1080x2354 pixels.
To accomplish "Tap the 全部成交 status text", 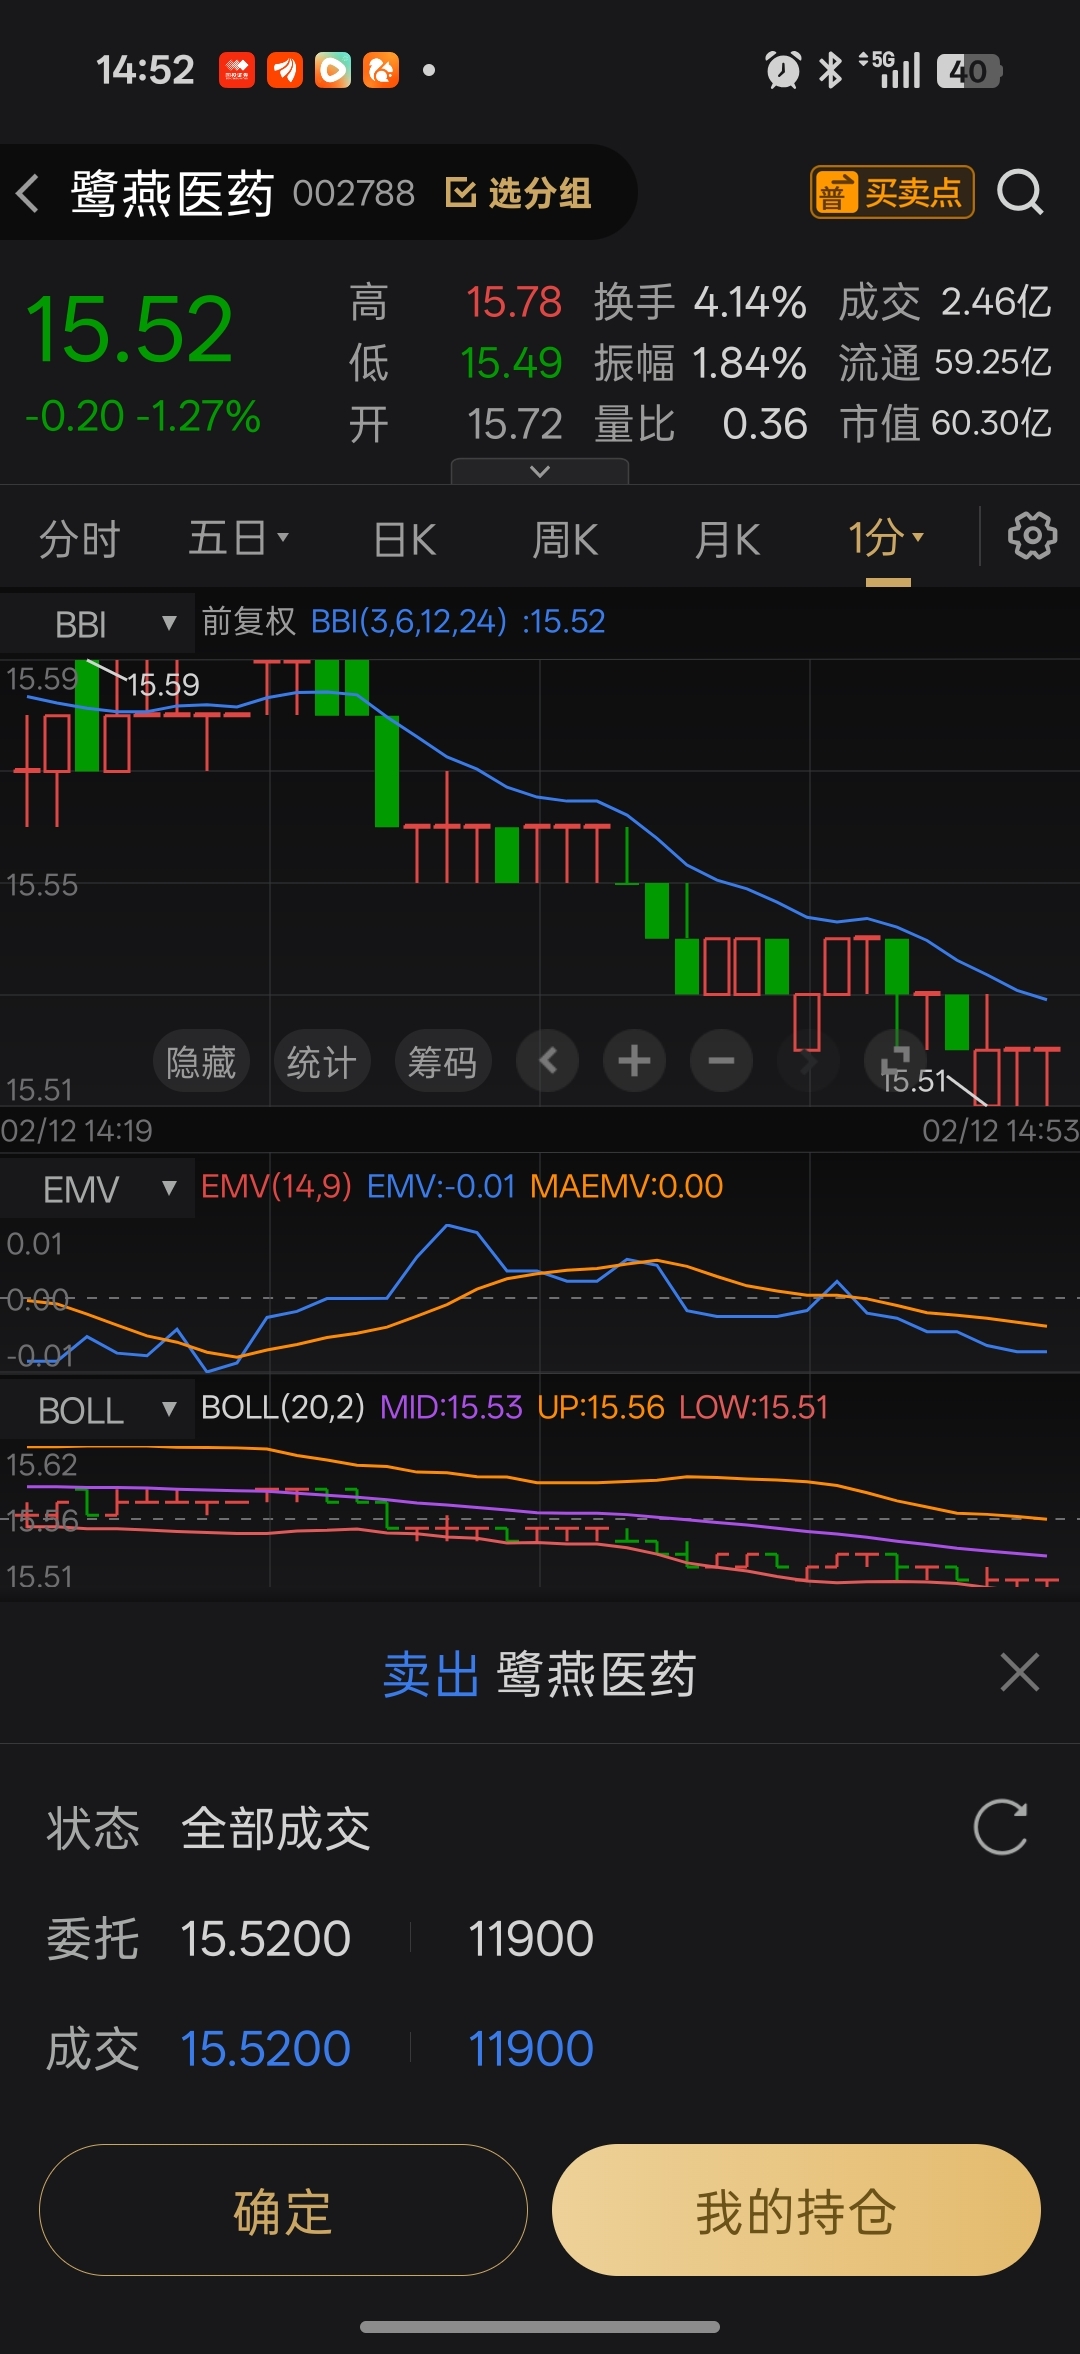I will 276,1829.
